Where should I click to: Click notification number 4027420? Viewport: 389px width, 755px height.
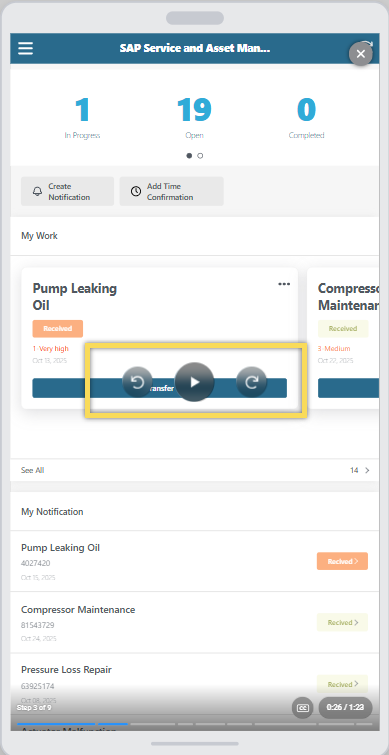tap(36, 563)
